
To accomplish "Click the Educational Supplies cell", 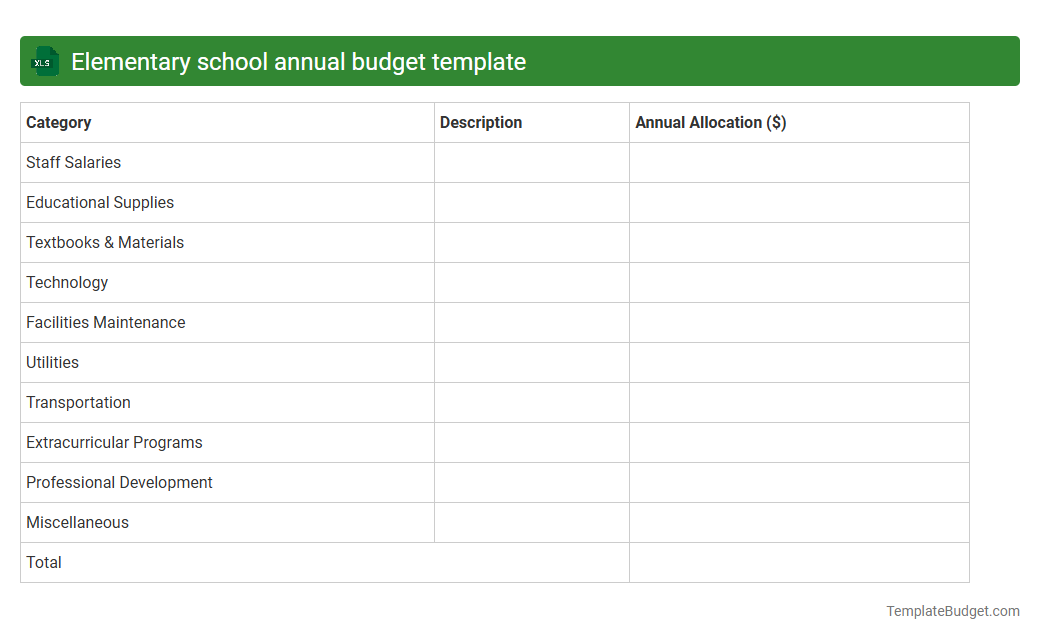I will [x=100, y=202].
